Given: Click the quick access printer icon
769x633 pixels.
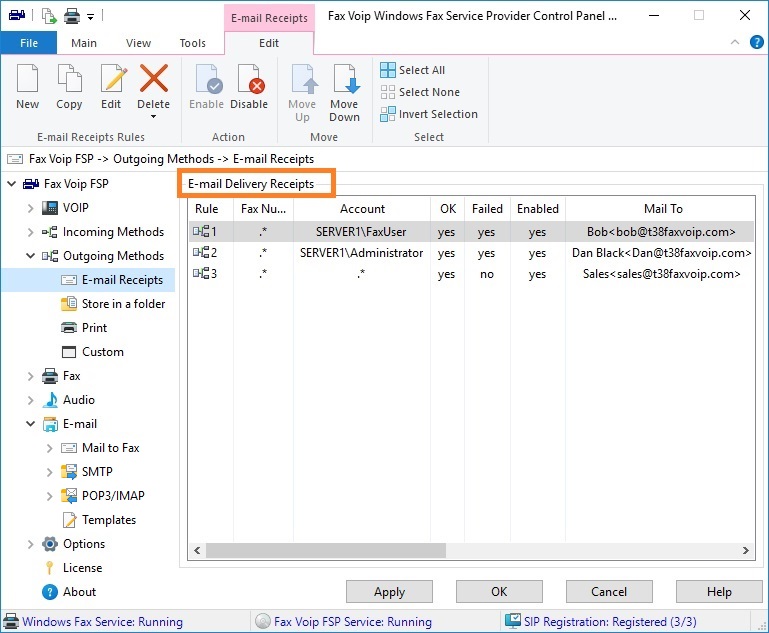Looking at the screenshot, I should click(x=72, y=16).
